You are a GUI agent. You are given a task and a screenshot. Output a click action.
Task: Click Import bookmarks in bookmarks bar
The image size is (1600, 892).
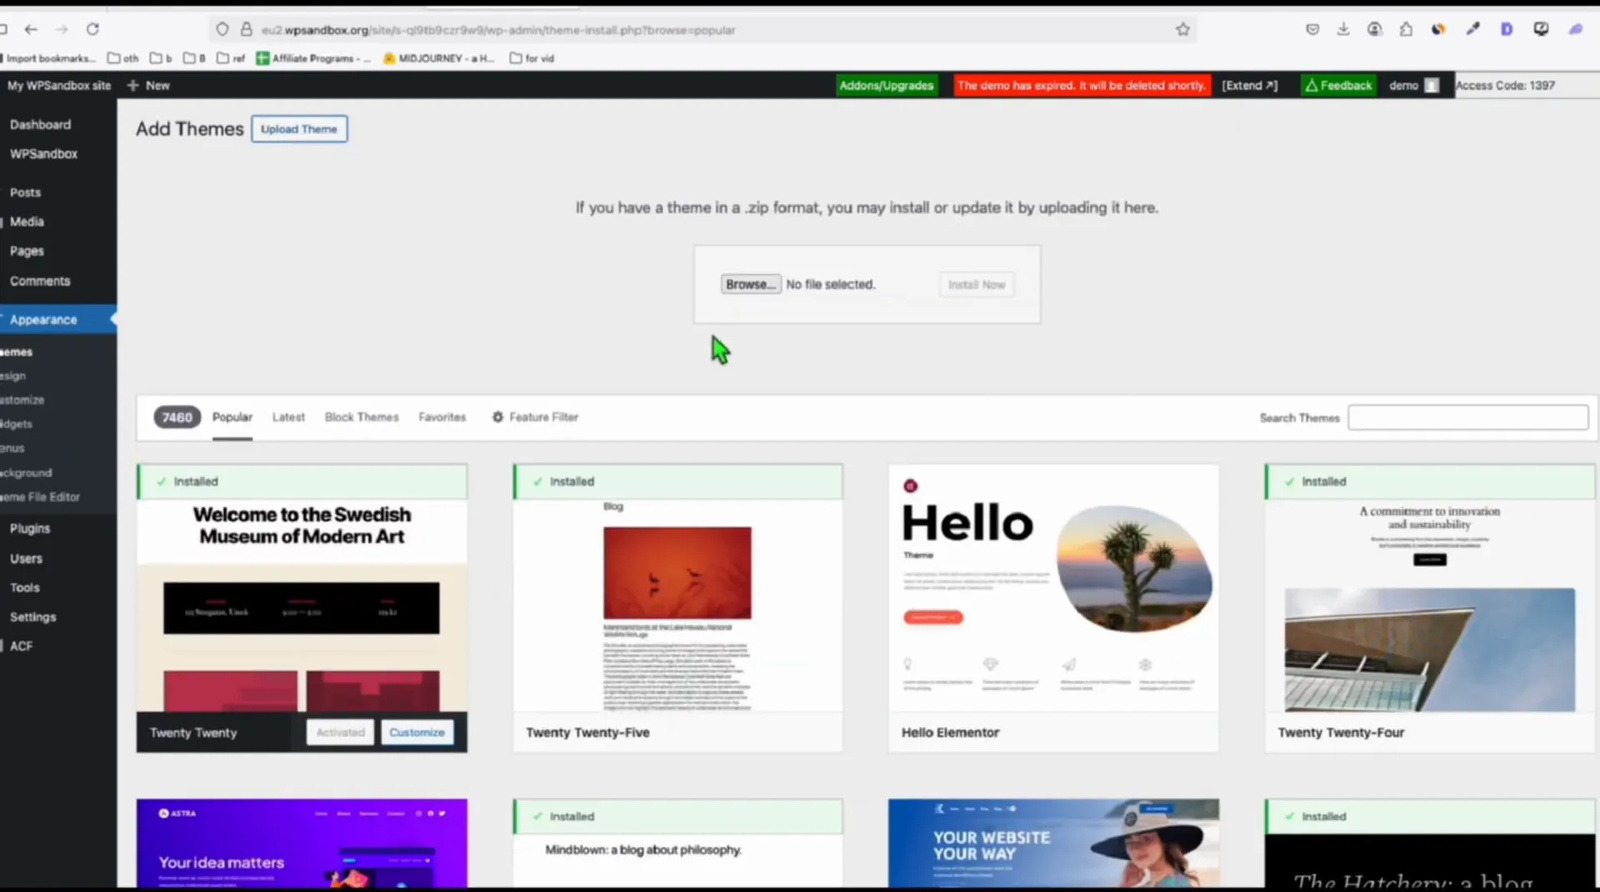click(x=49, y=58)
